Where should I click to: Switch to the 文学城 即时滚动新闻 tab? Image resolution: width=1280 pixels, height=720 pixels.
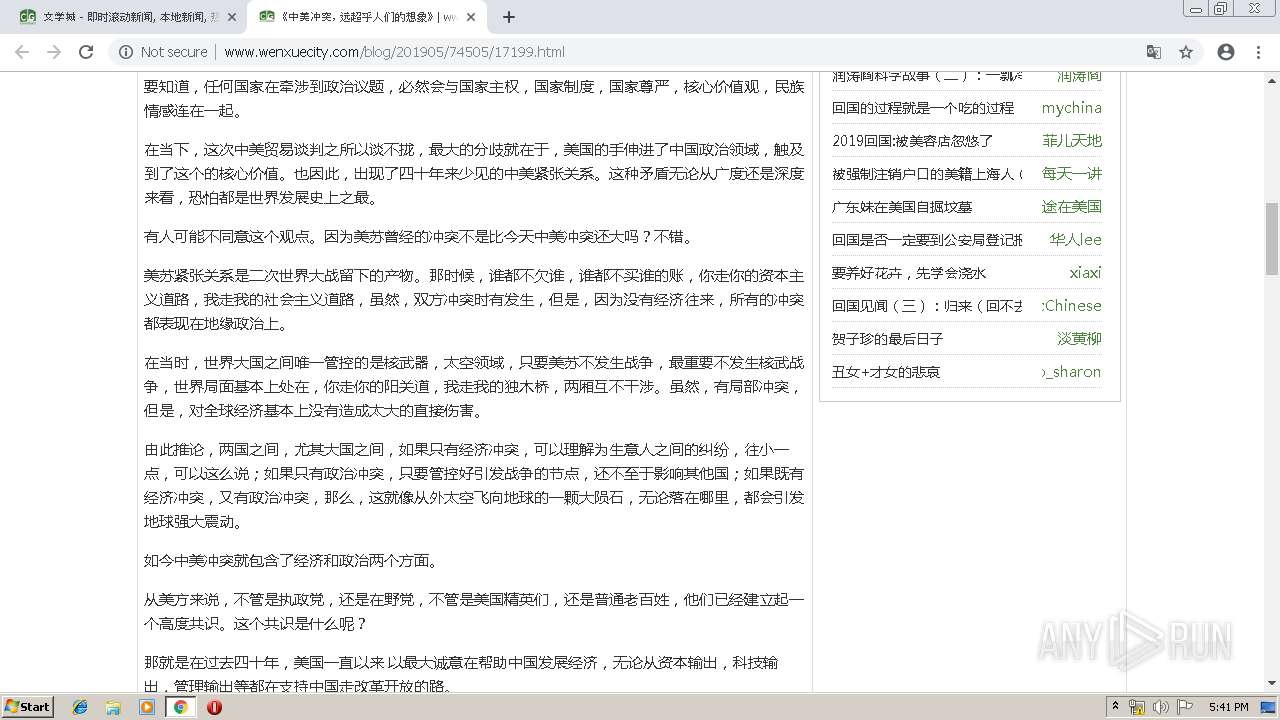point(125,17)
